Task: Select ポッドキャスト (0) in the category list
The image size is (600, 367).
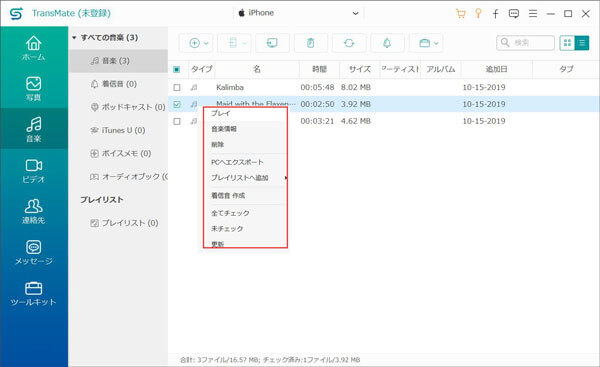Action: 118,107
